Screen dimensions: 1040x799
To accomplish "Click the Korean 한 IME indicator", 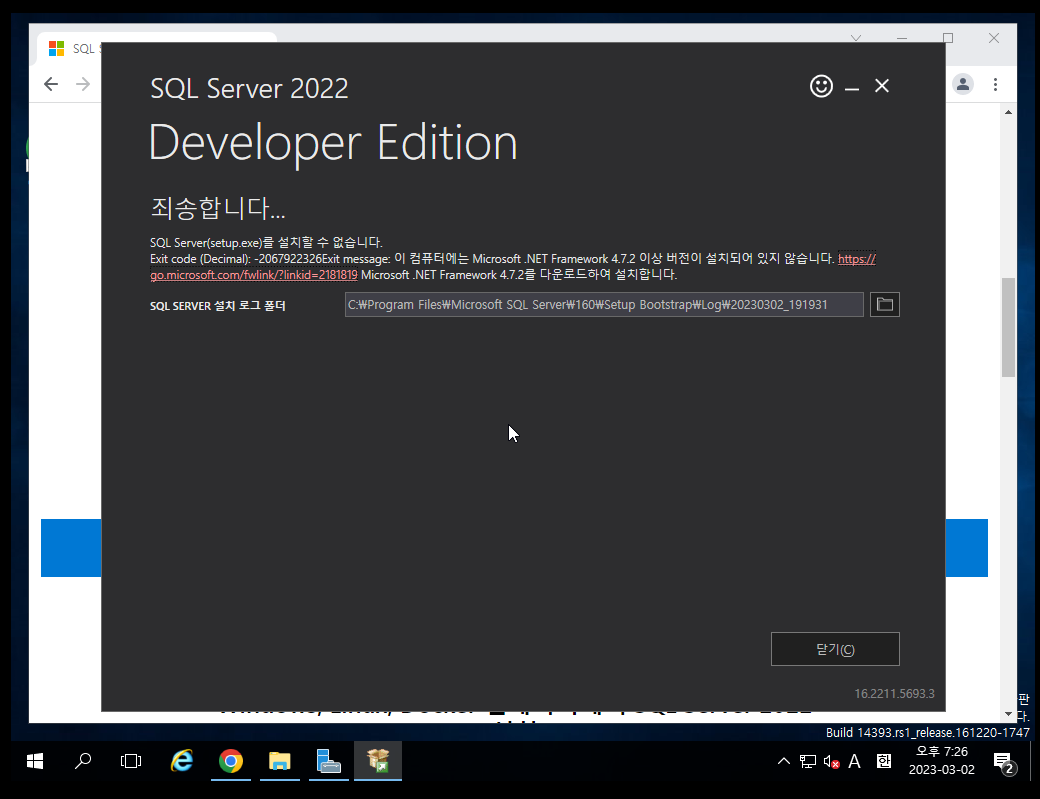I will click(x=883, y=761).
